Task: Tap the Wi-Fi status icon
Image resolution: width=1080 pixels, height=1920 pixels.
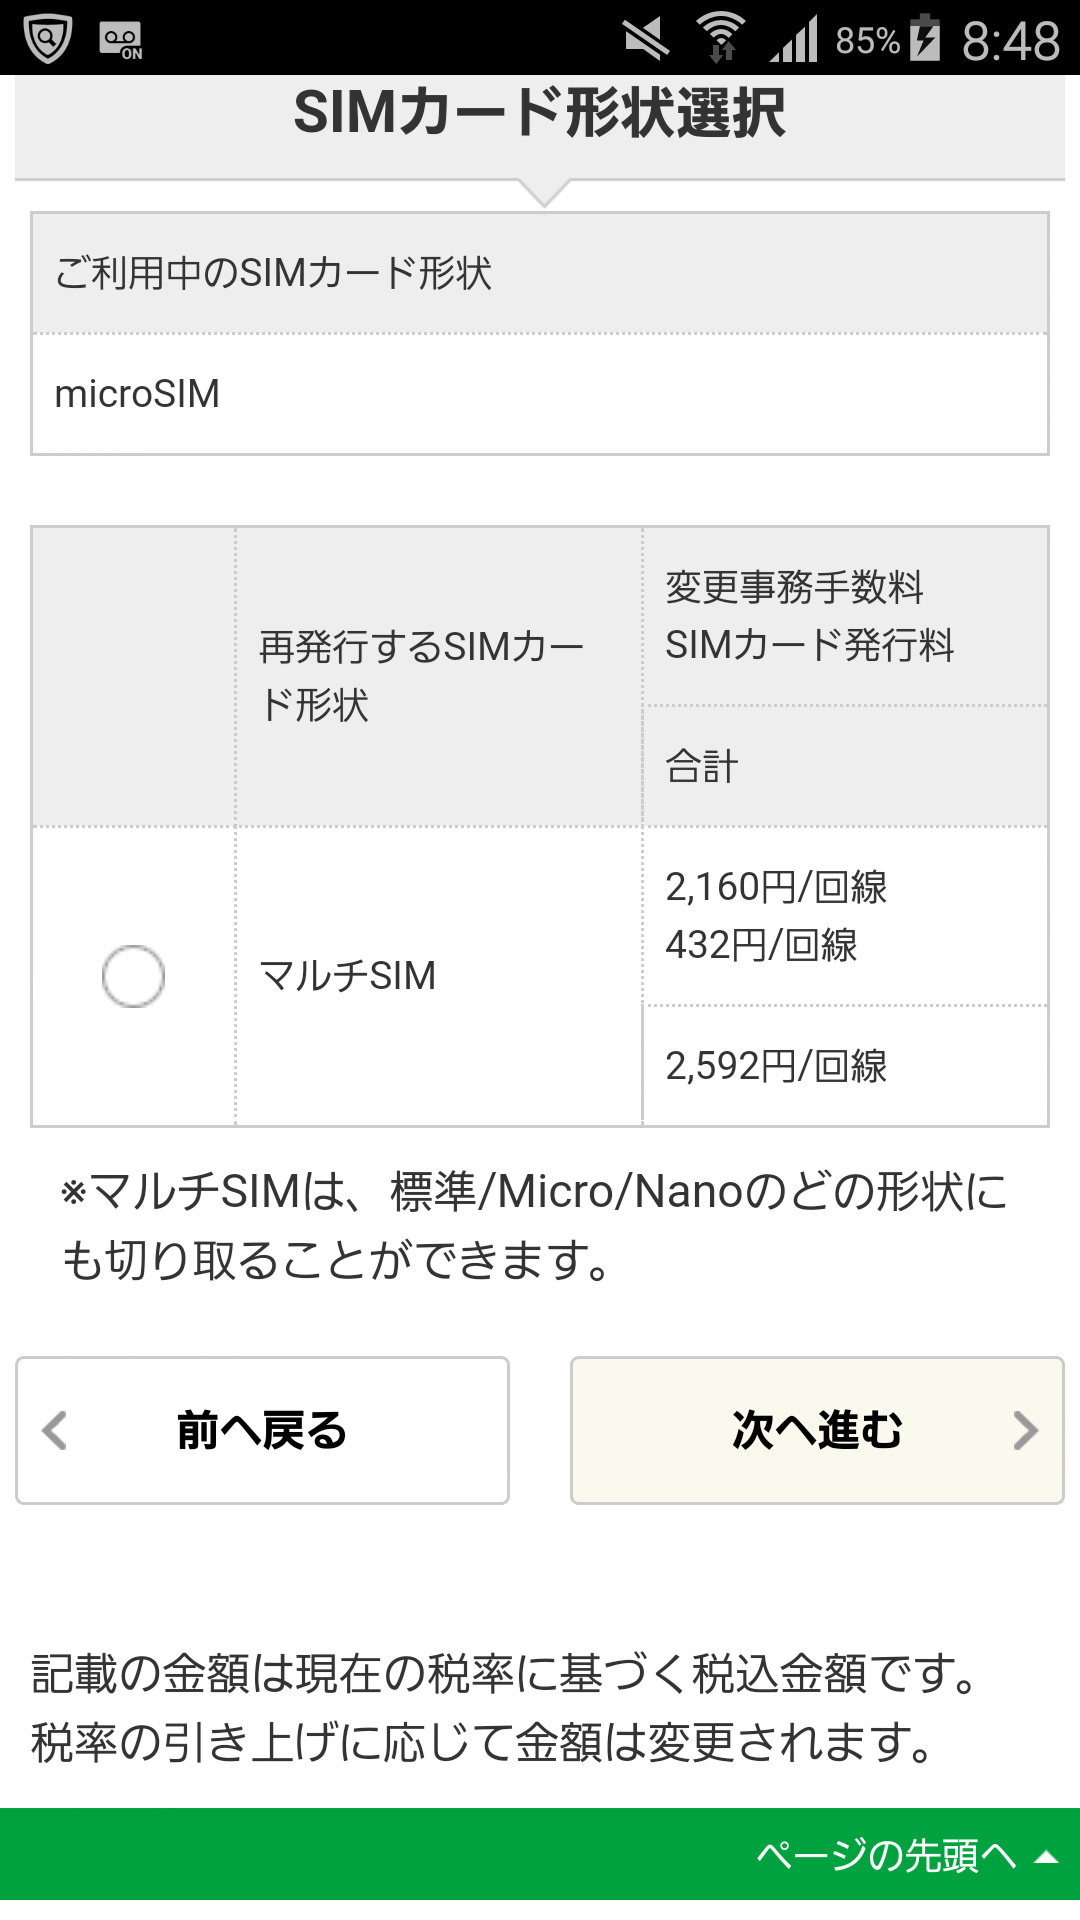Action: point(721,38)
